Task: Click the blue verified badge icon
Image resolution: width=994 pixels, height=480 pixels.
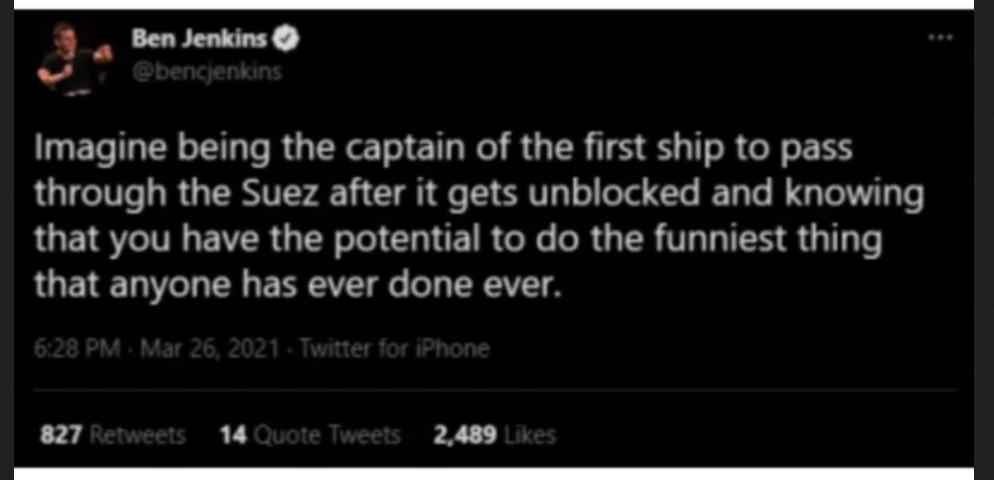Action: coord(284,41)
